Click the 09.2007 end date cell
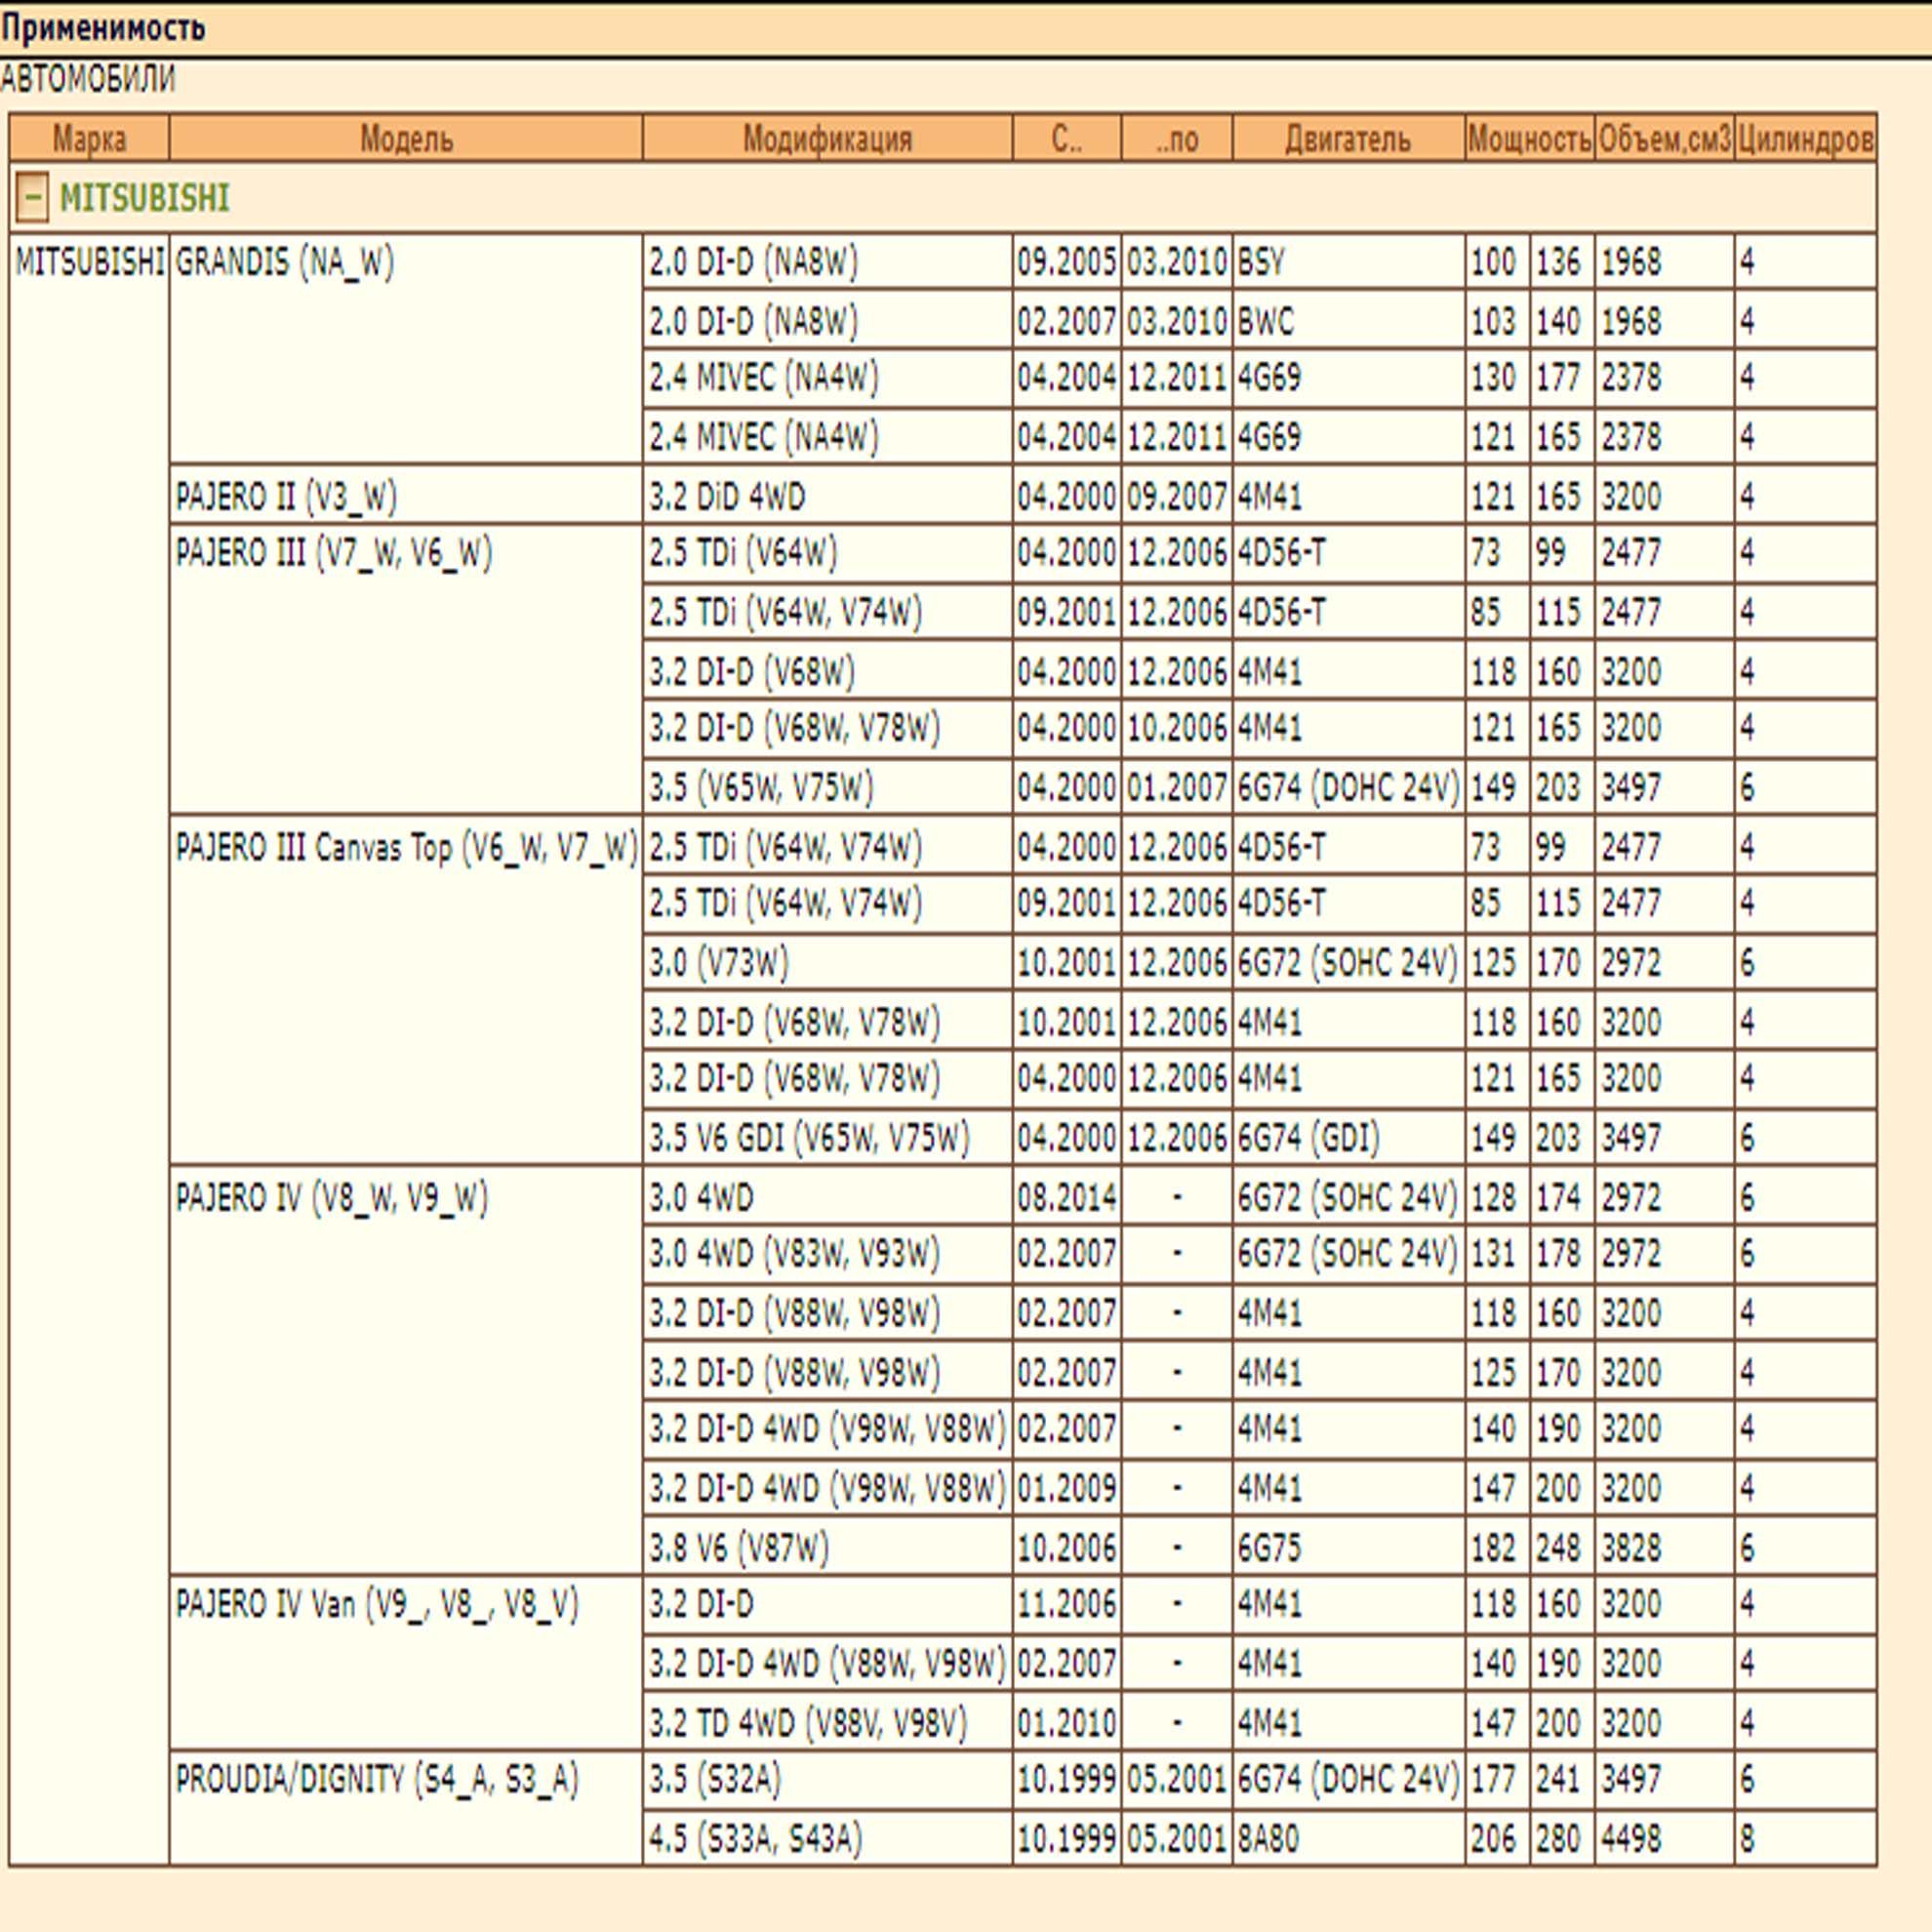The width and height of the screenshot is (1932, 1932). [x=1177, y=495]
